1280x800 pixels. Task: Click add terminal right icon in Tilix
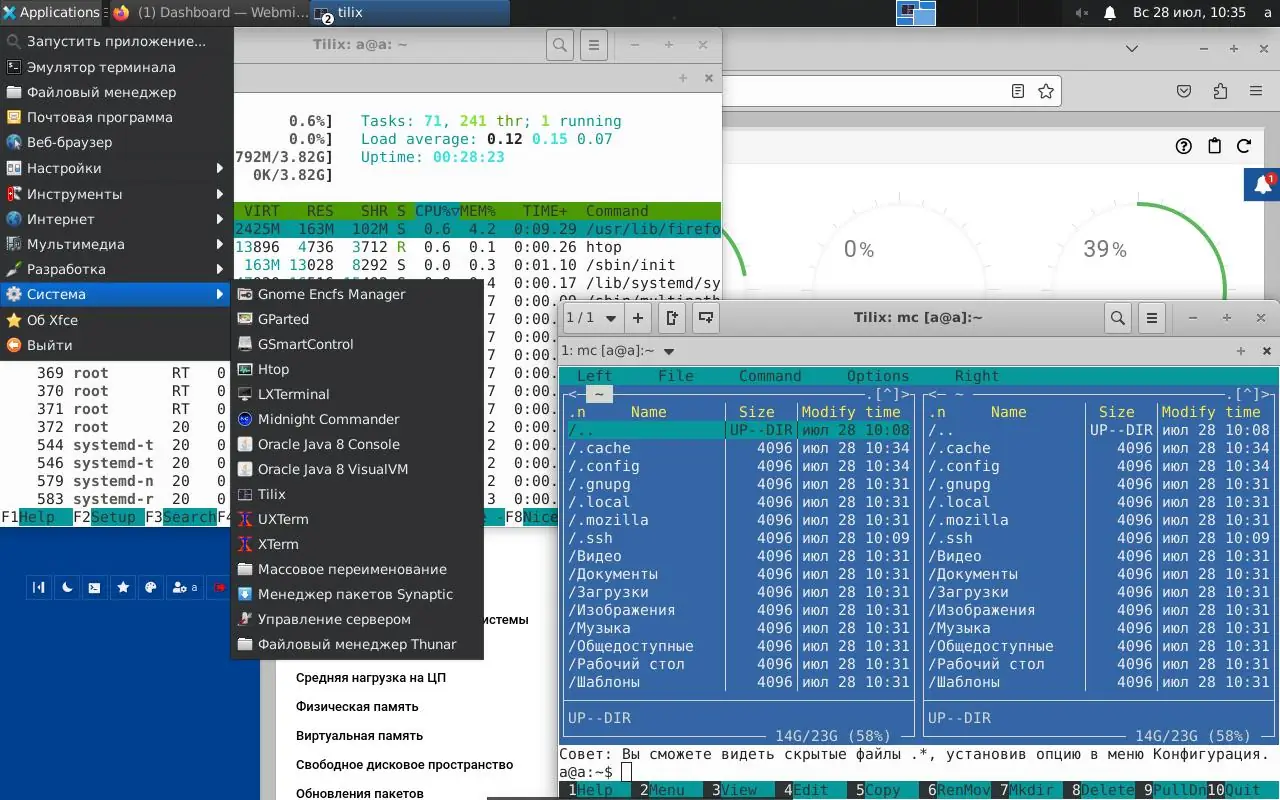tap(673, 318)
